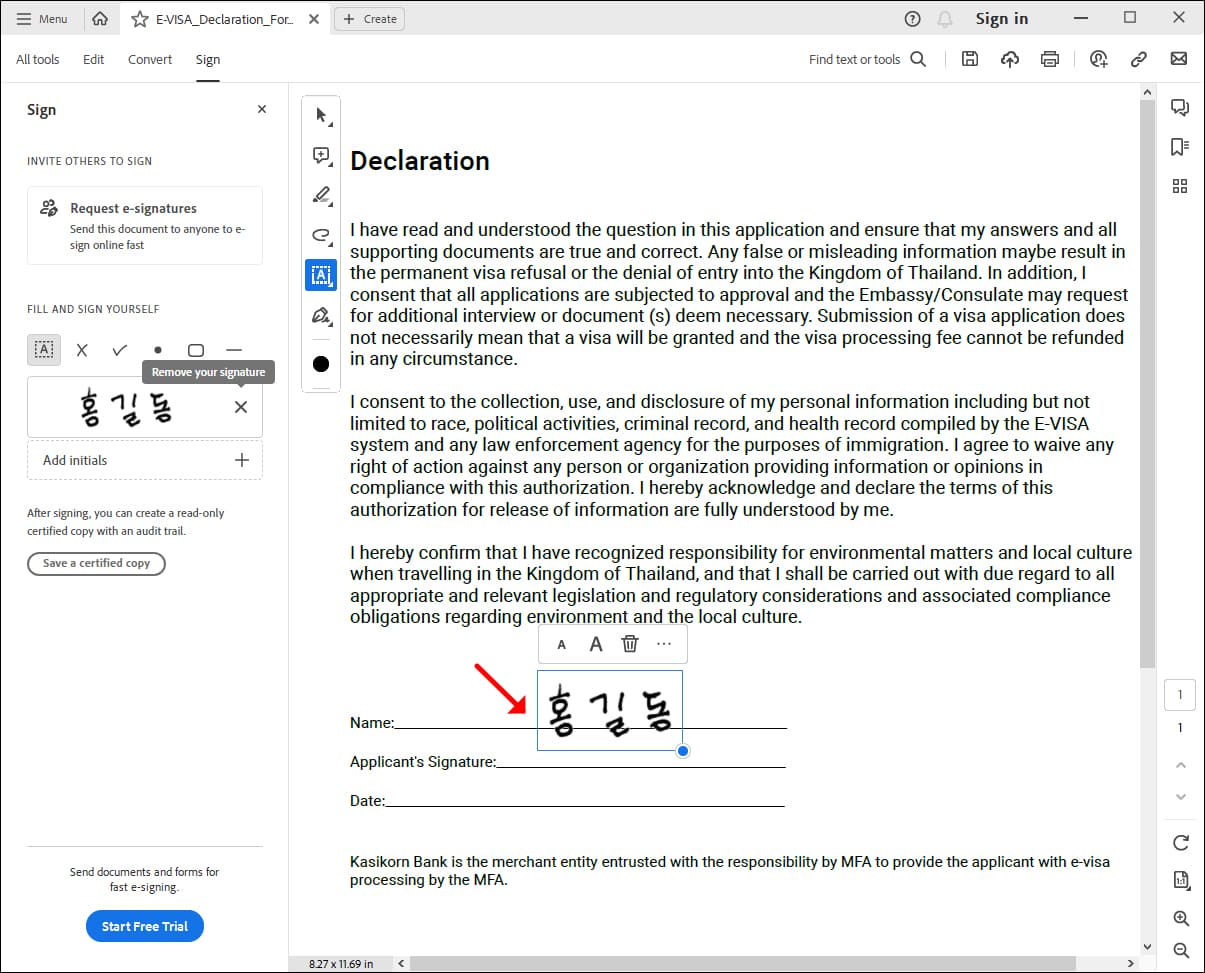Close the Sign panel
Screen dimensions: 1205x973
click(262, 109)
